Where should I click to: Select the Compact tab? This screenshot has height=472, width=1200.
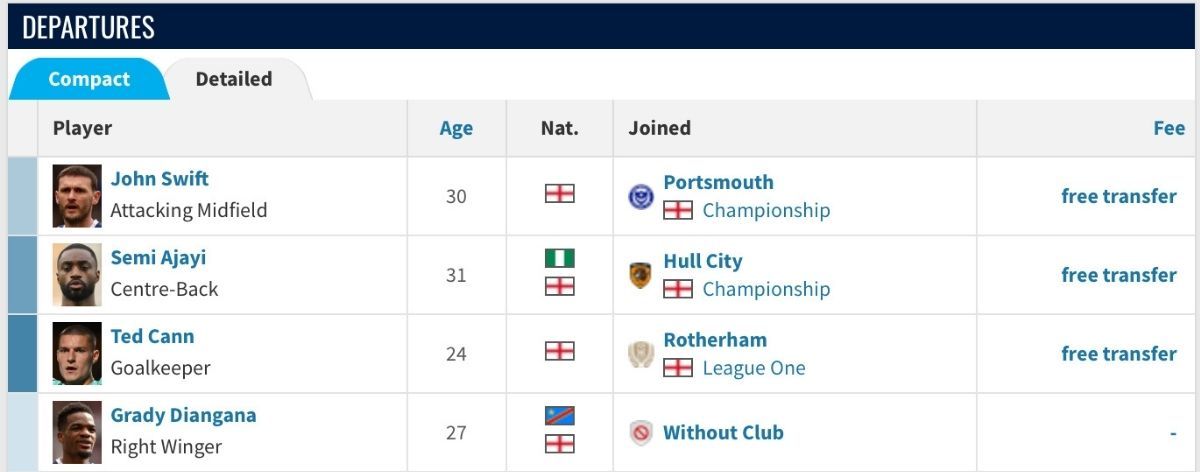pos(89,79)
